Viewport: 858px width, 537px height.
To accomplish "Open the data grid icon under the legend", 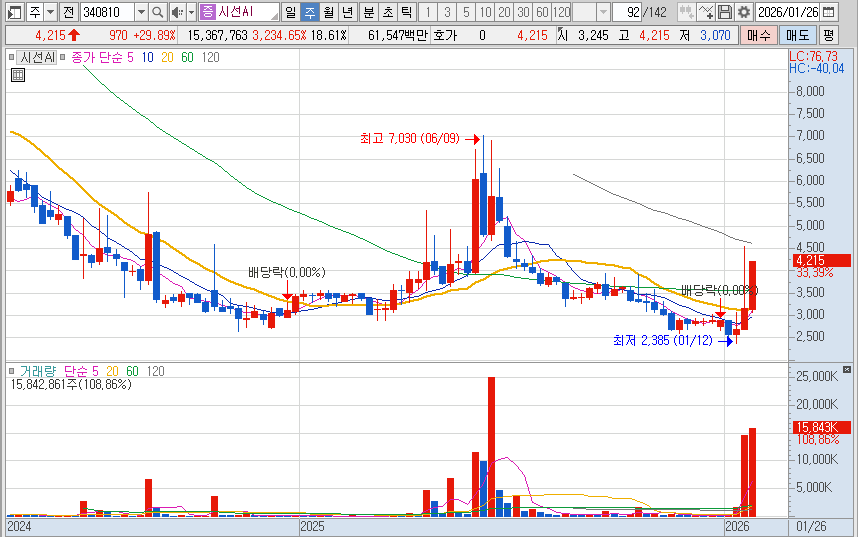I will pos(18,75).
